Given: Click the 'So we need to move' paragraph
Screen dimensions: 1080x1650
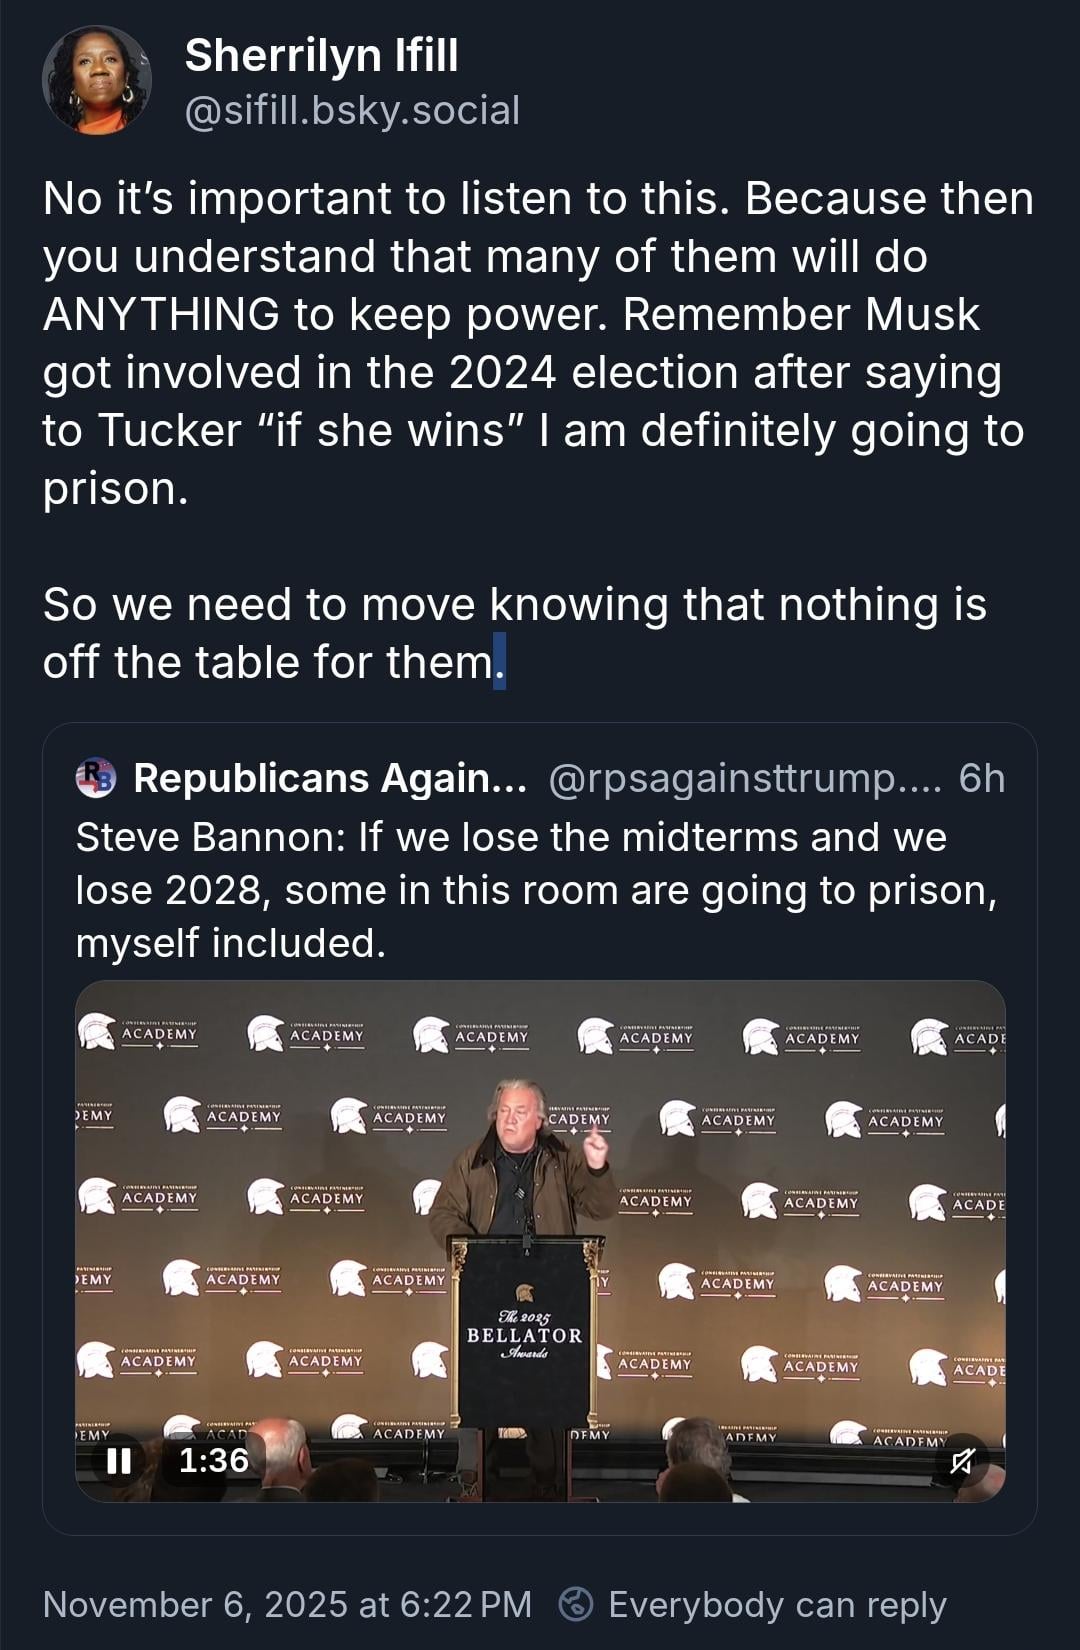Looking at the screenshot, I should click(x=514, y=633).
